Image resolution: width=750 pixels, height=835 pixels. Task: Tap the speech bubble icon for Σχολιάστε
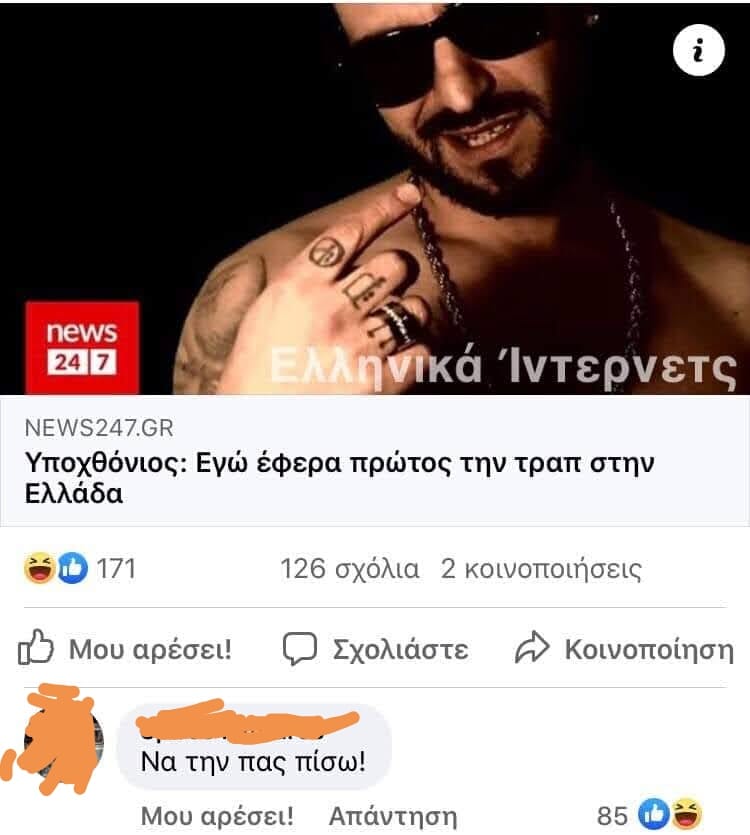(299, 648)
